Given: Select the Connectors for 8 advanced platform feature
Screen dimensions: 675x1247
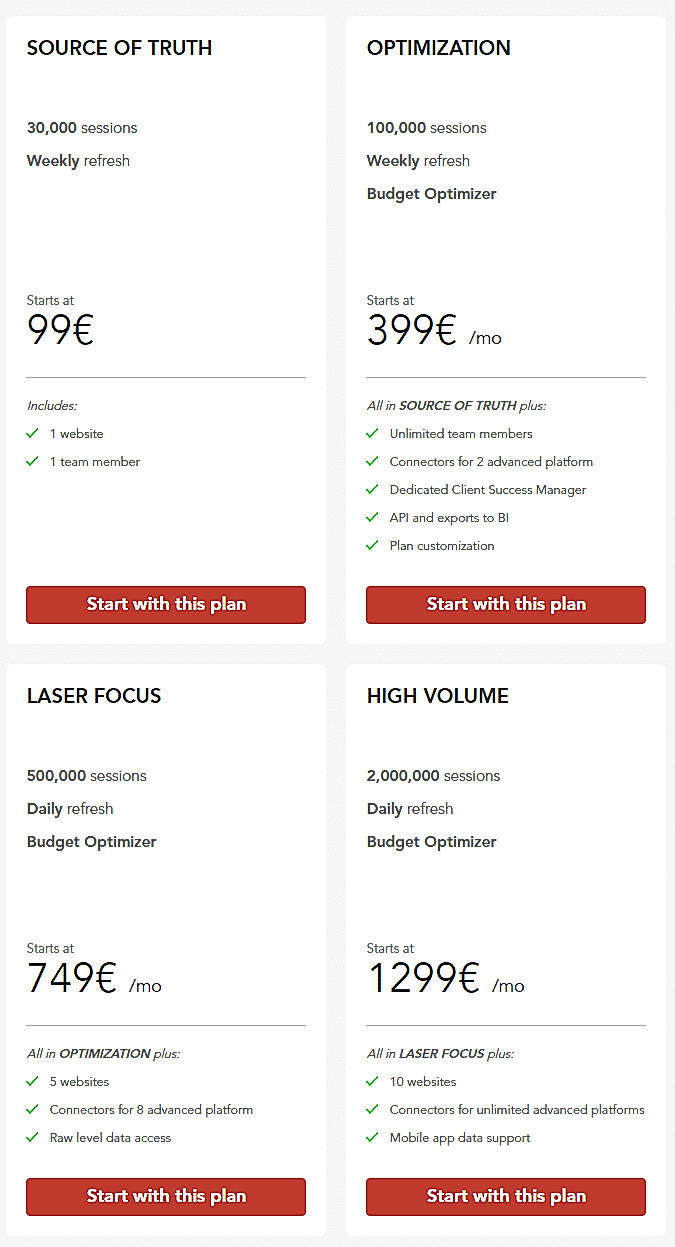Looking at the screenshot, I should click(151, 1109).
